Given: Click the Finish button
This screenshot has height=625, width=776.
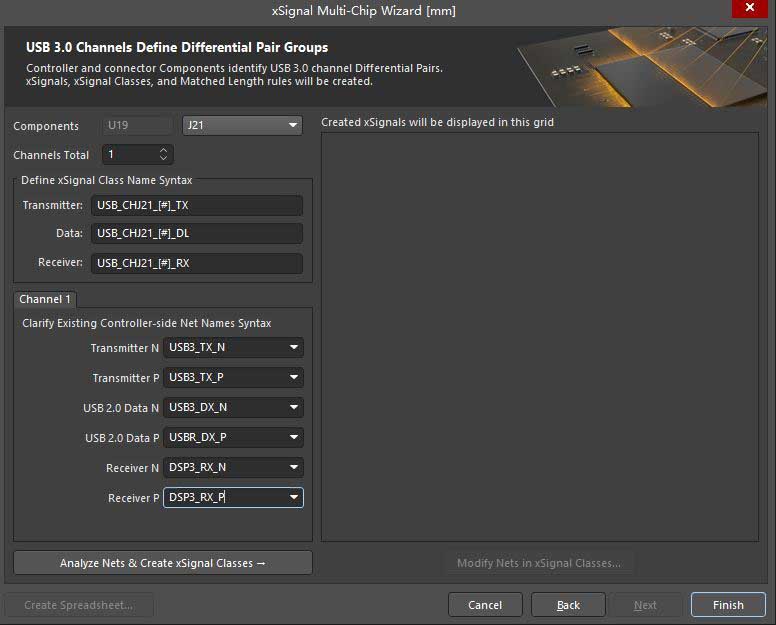Looking at the screenshot, I should tap(728, 605).
